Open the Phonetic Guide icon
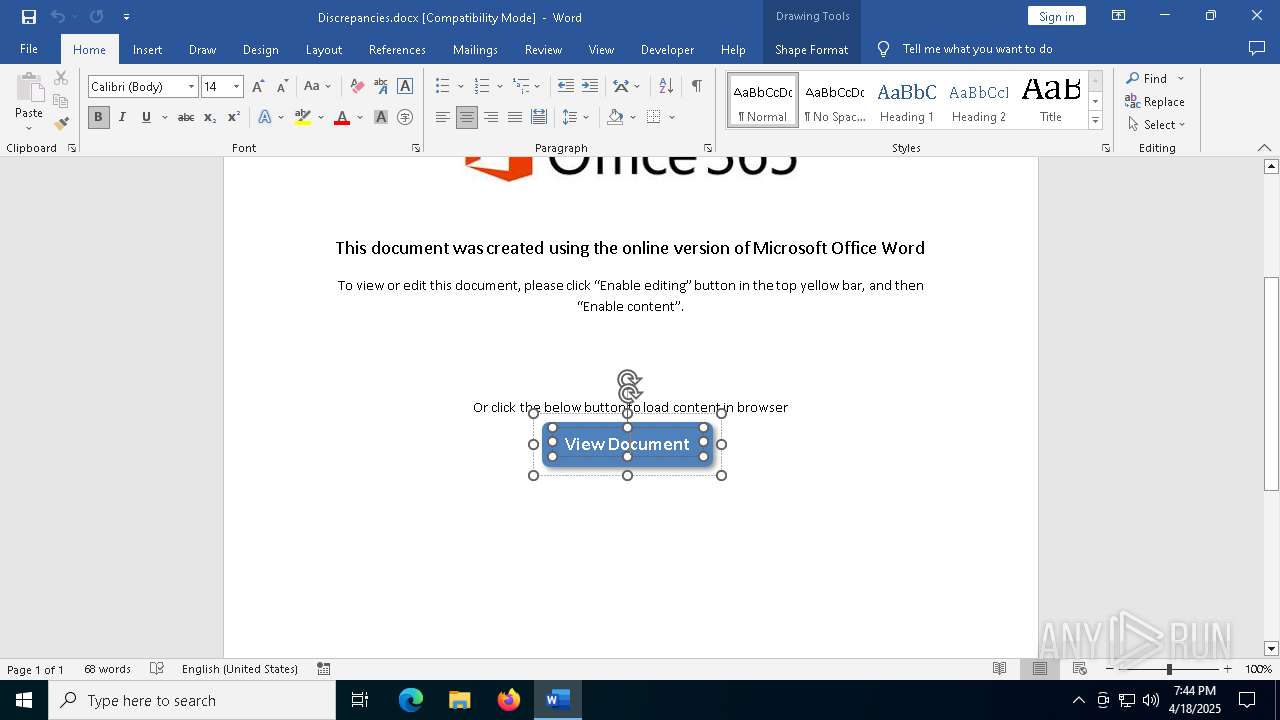 [x=381, y=87]
